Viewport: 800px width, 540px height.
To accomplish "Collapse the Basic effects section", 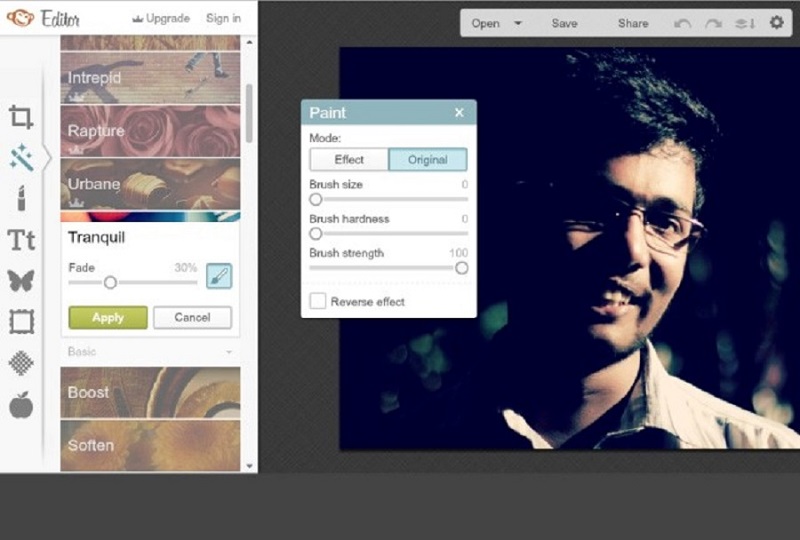I will 229,352.
